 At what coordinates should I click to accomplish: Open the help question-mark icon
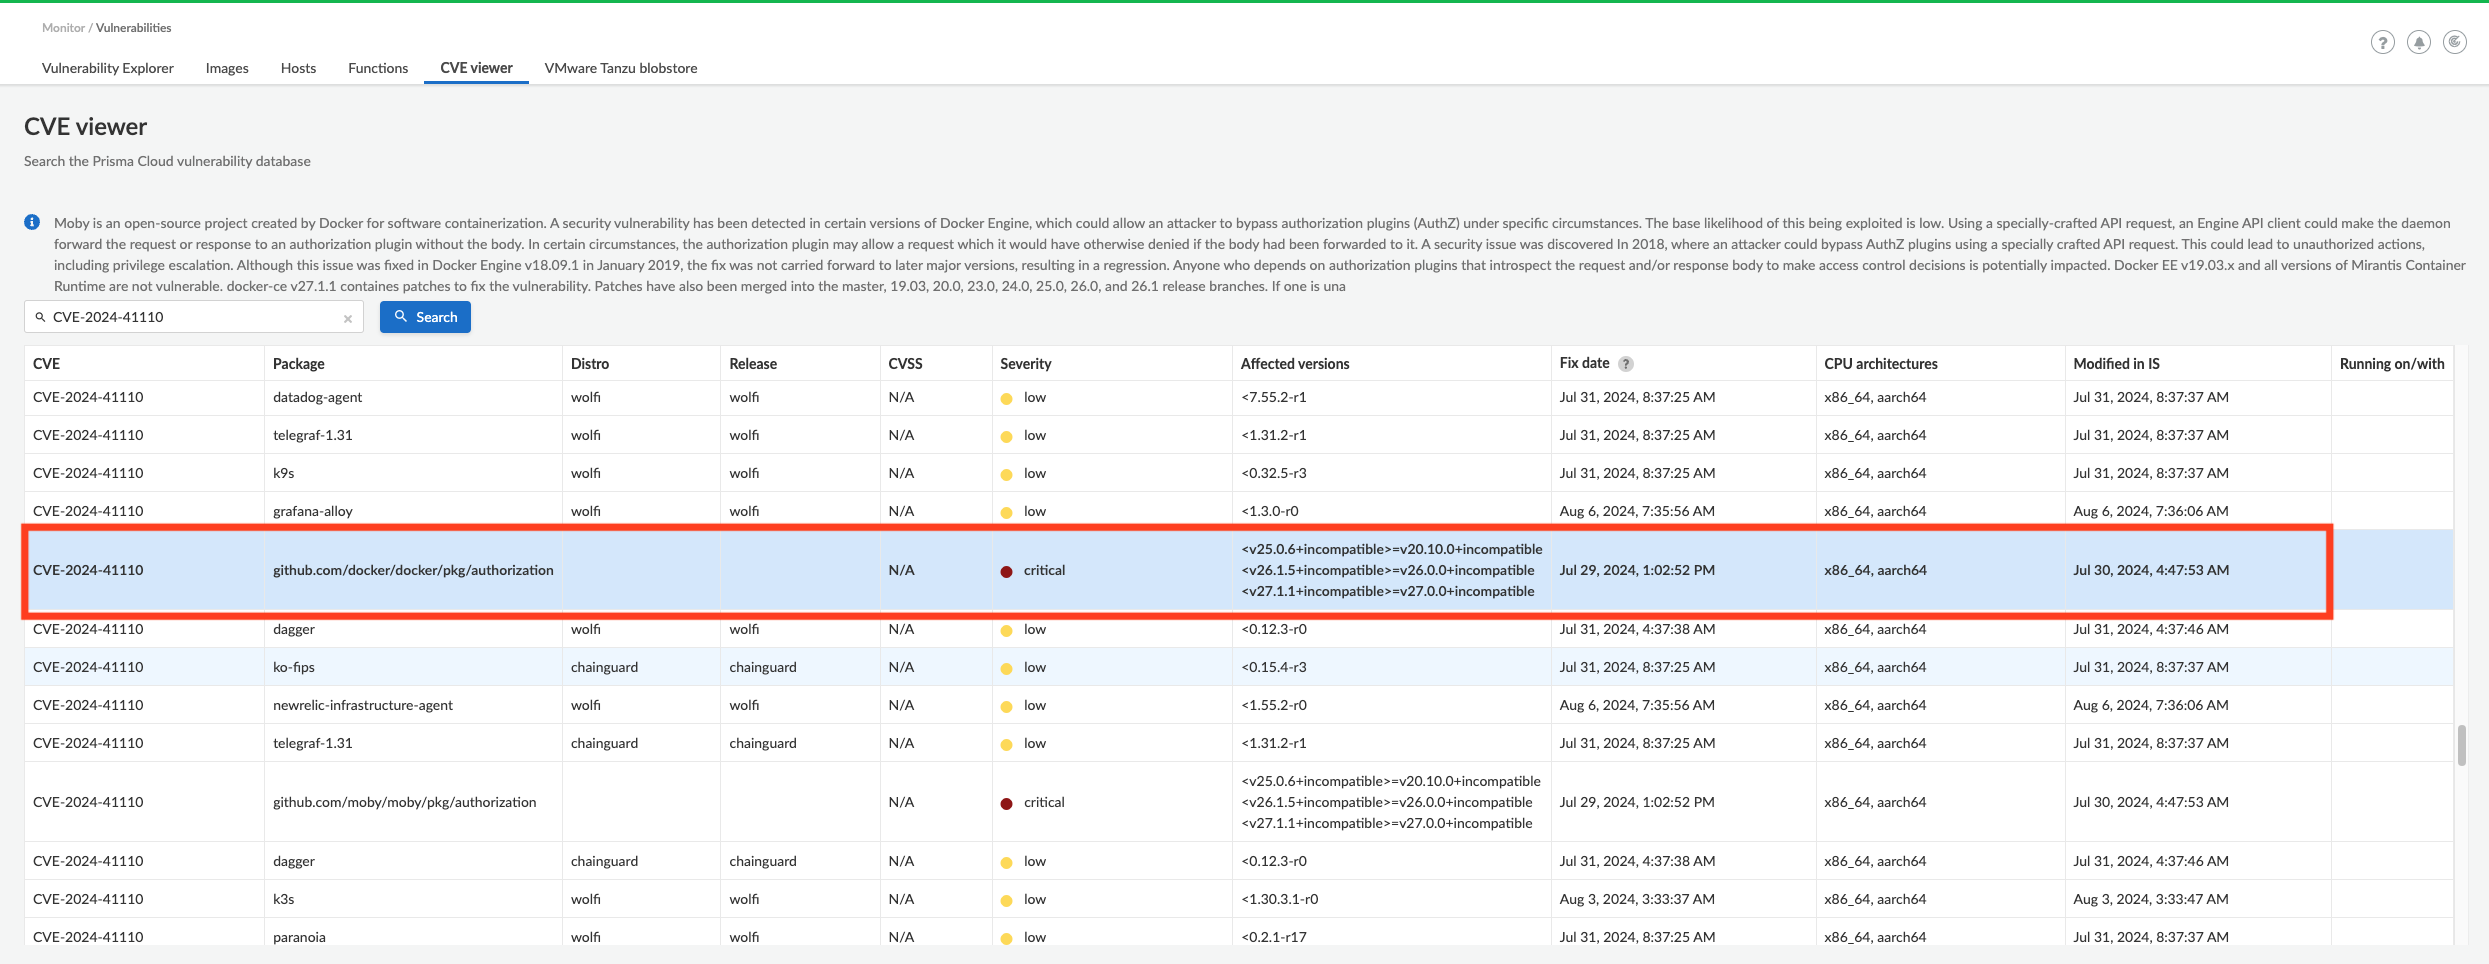(2383, 42)
